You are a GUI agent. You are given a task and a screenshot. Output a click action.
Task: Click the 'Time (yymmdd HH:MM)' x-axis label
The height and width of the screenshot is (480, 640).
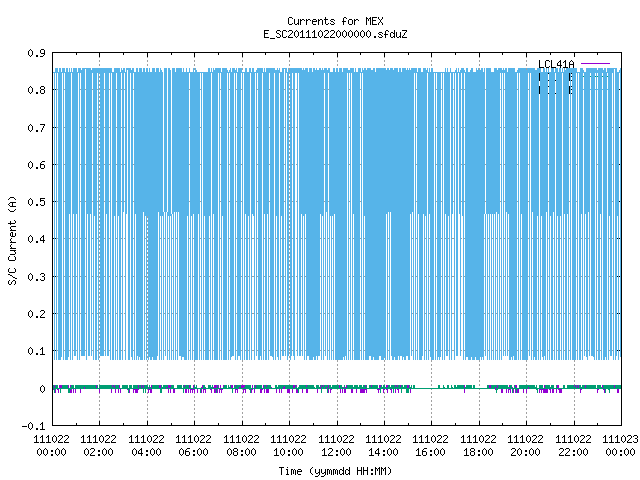335,471
